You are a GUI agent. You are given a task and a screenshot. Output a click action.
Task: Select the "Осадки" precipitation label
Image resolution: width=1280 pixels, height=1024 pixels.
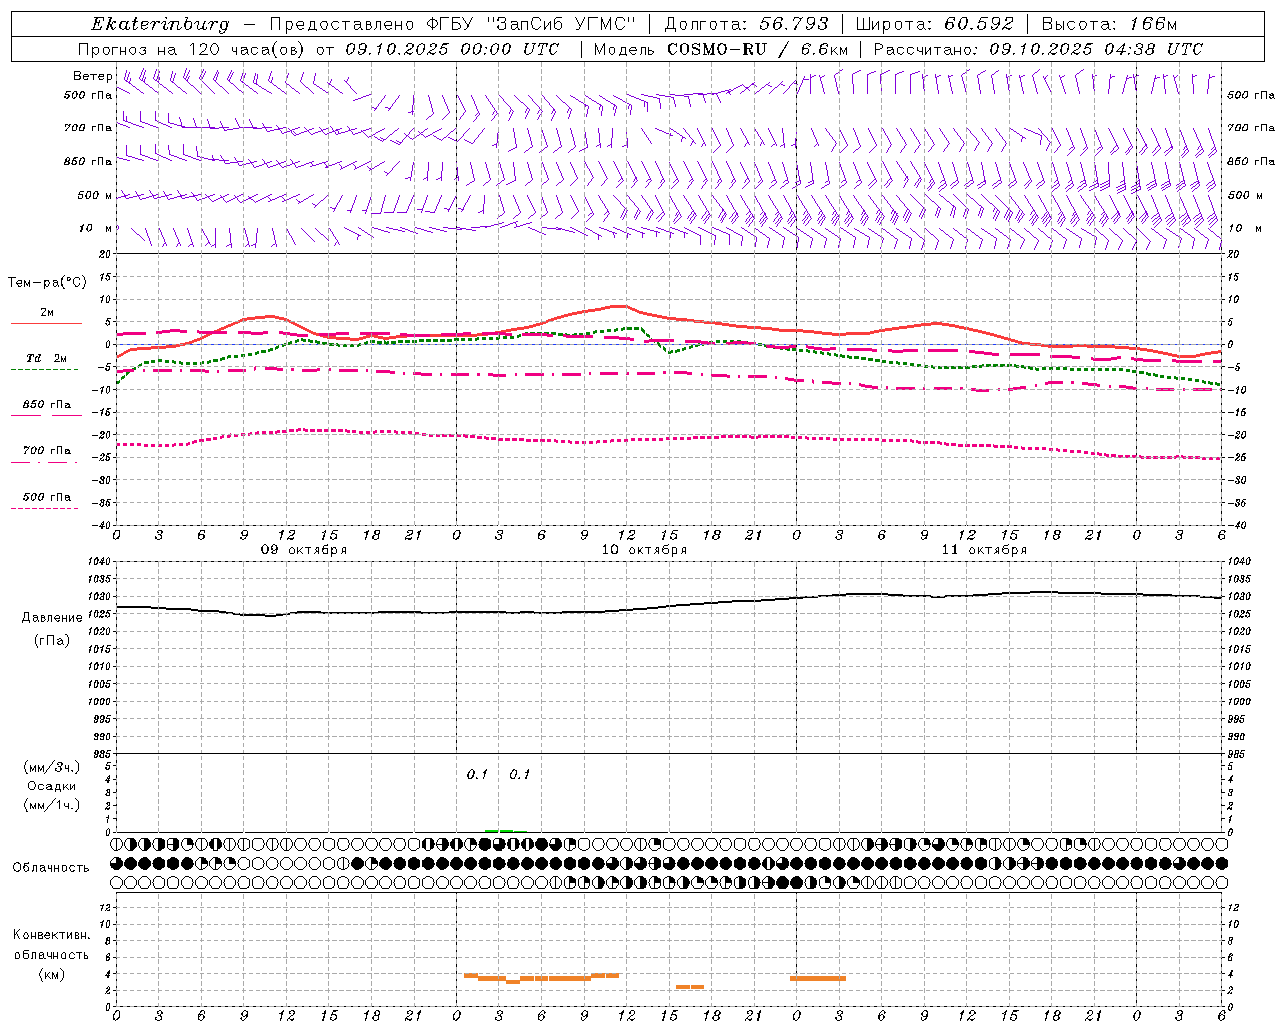pos(51,786)
